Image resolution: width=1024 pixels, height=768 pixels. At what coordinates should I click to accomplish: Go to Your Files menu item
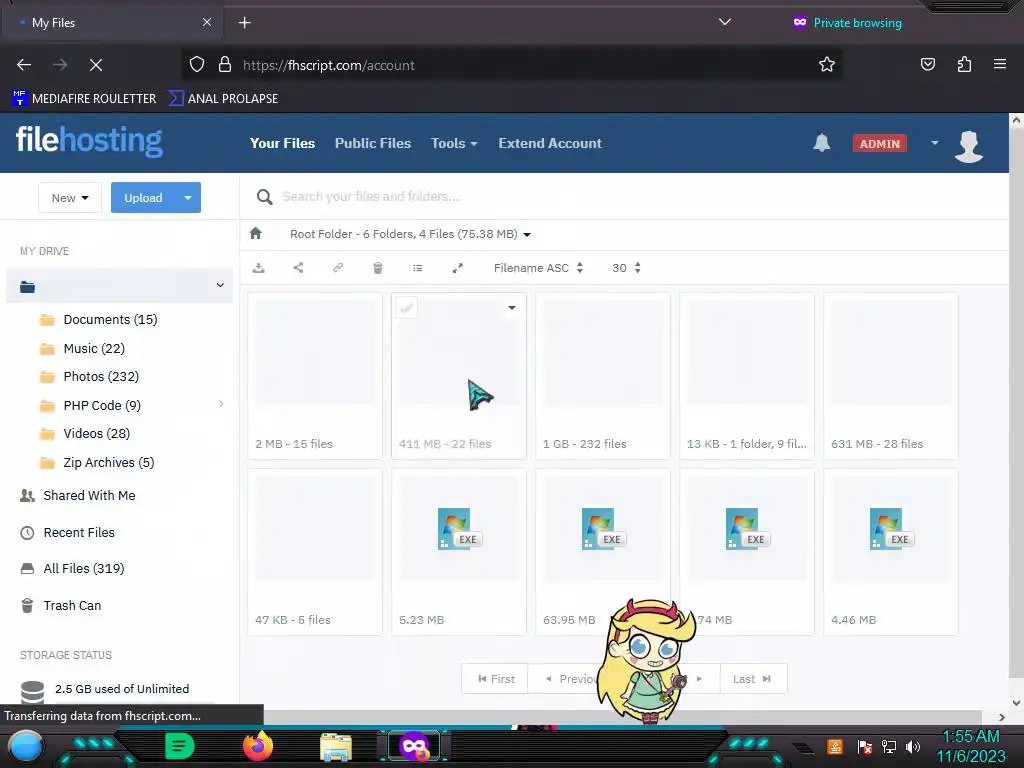[x=282, y=143]
